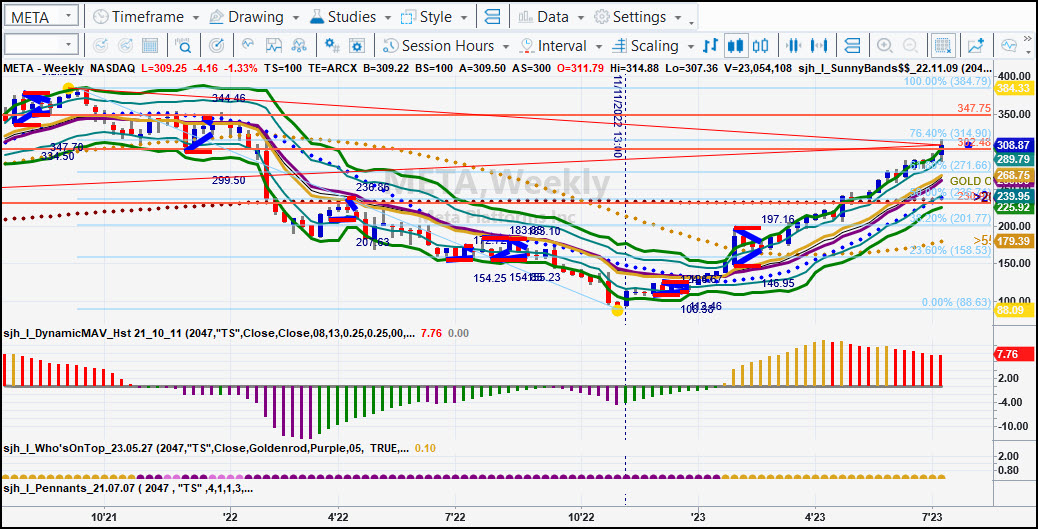
Task: Click the small wave-line analysis icon
Action: (249, 46)
